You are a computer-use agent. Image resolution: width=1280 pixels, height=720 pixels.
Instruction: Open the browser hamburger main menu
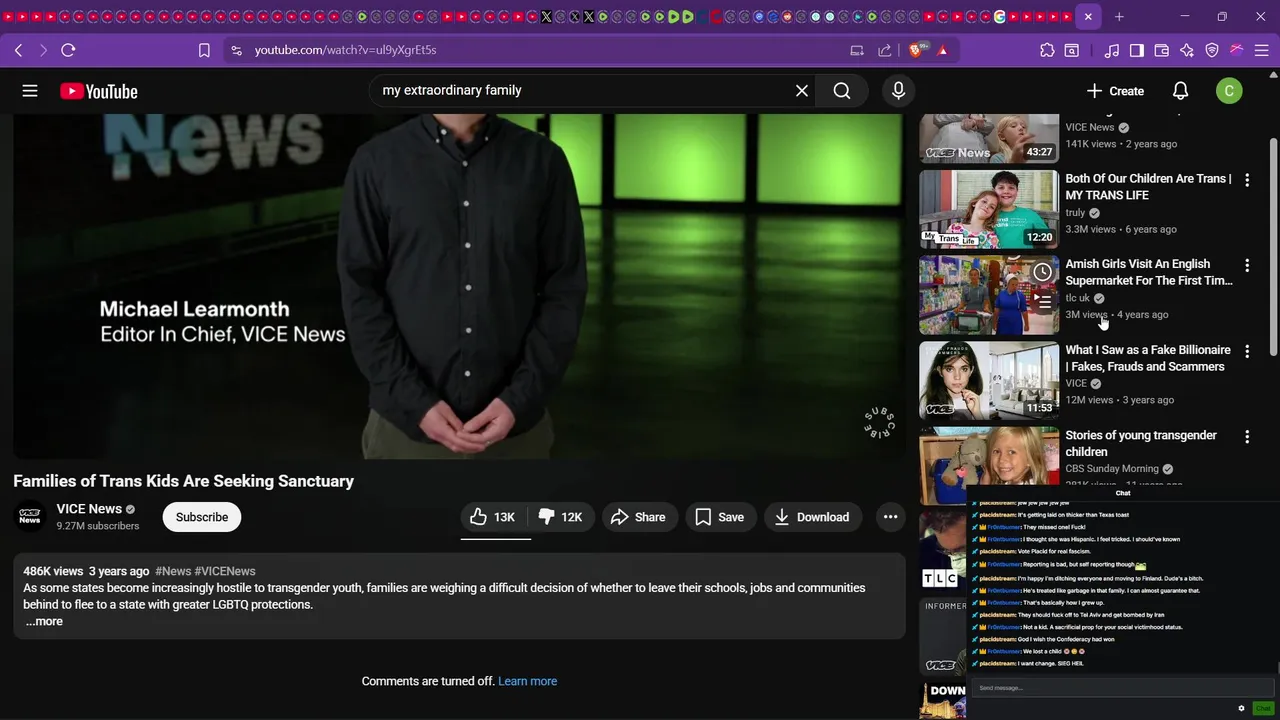1262,50
